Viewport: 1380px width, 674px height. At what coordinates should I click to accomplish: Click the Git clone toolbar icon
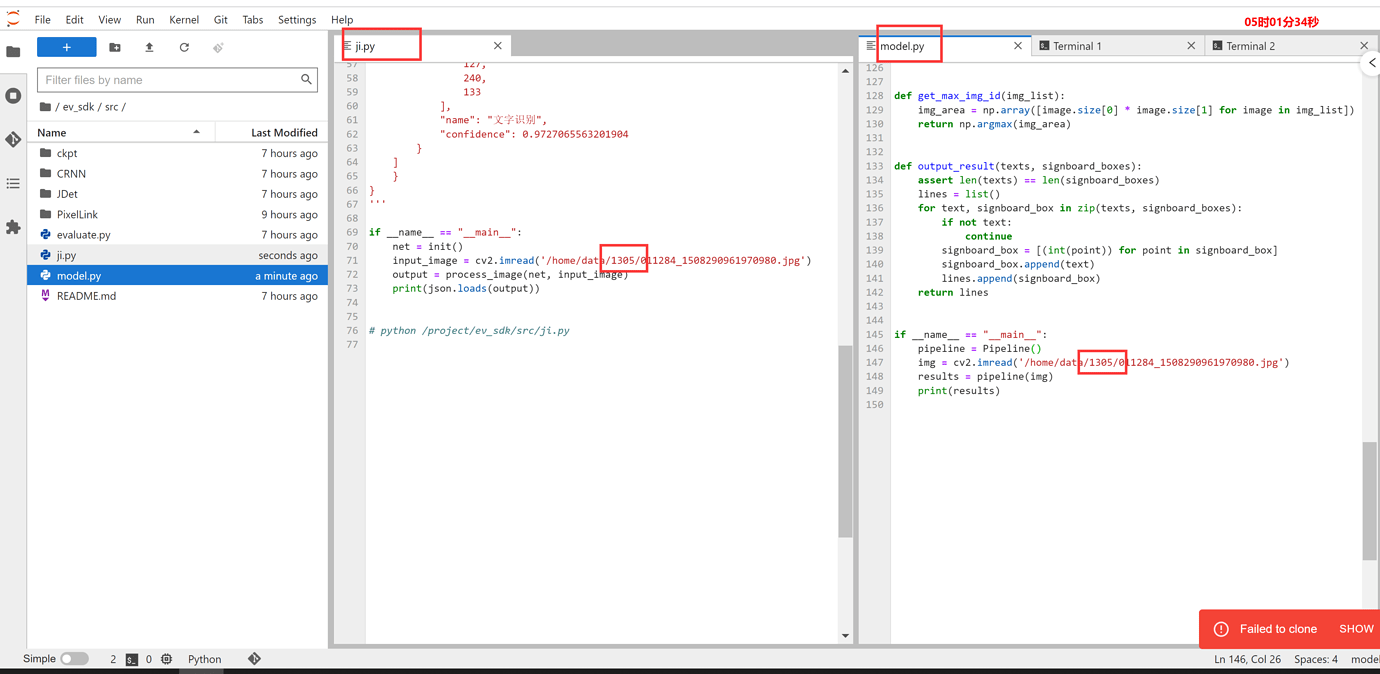tap(218, 47)
